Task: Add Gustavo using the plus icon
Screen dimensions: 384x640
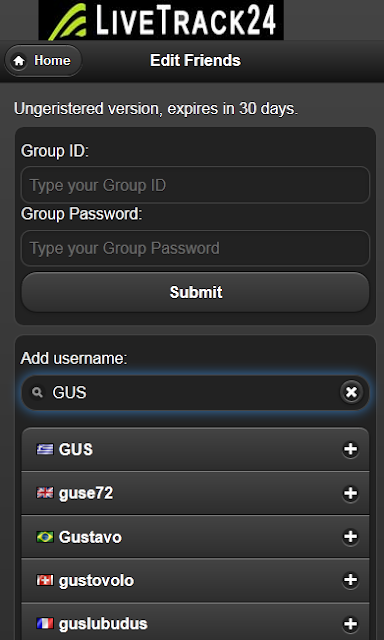Action: click(x=350, y=537)
